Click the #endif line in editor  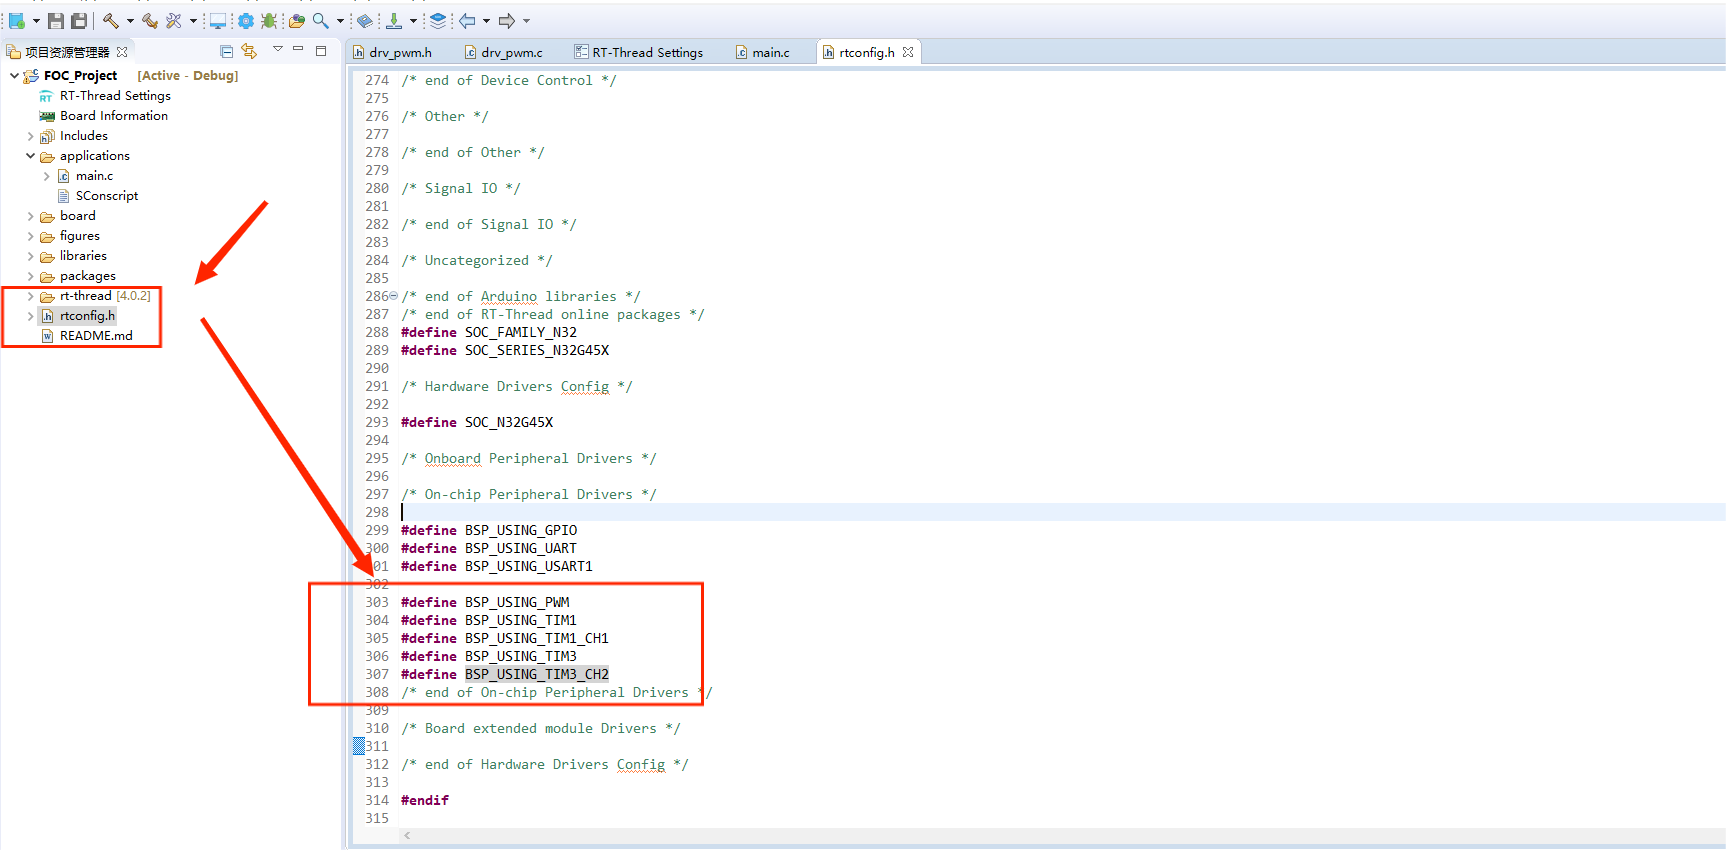pos(425,800)
